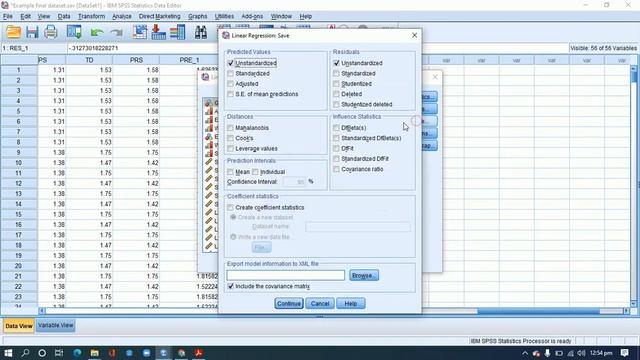
Task: Open data document with folder icon
Action: click(13, 32)
